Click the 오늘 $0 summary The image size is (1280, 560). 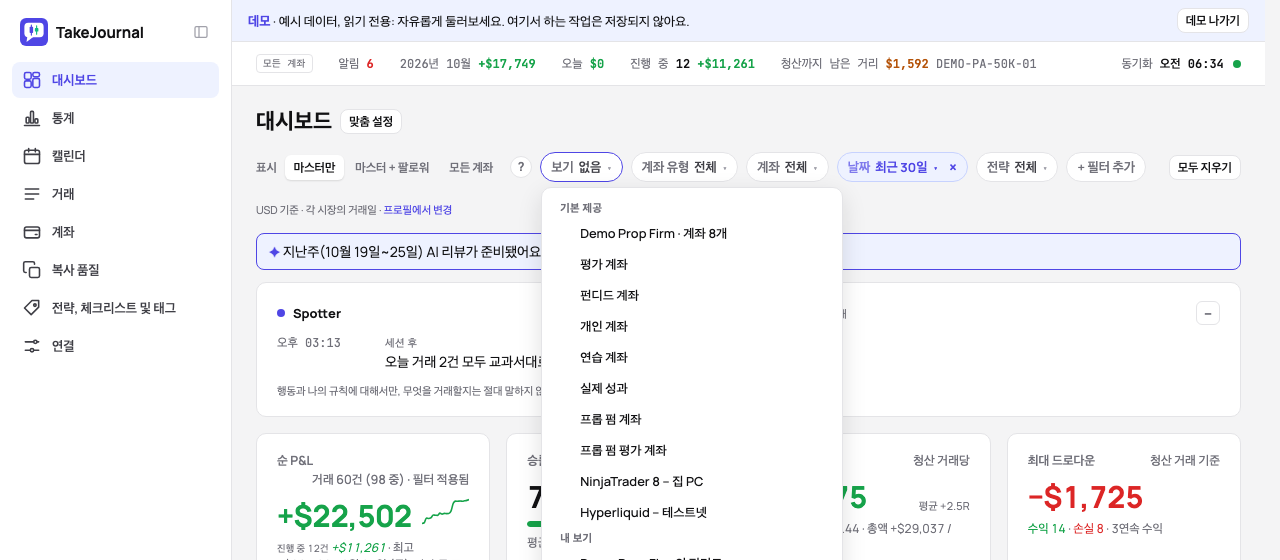(583, 64)
